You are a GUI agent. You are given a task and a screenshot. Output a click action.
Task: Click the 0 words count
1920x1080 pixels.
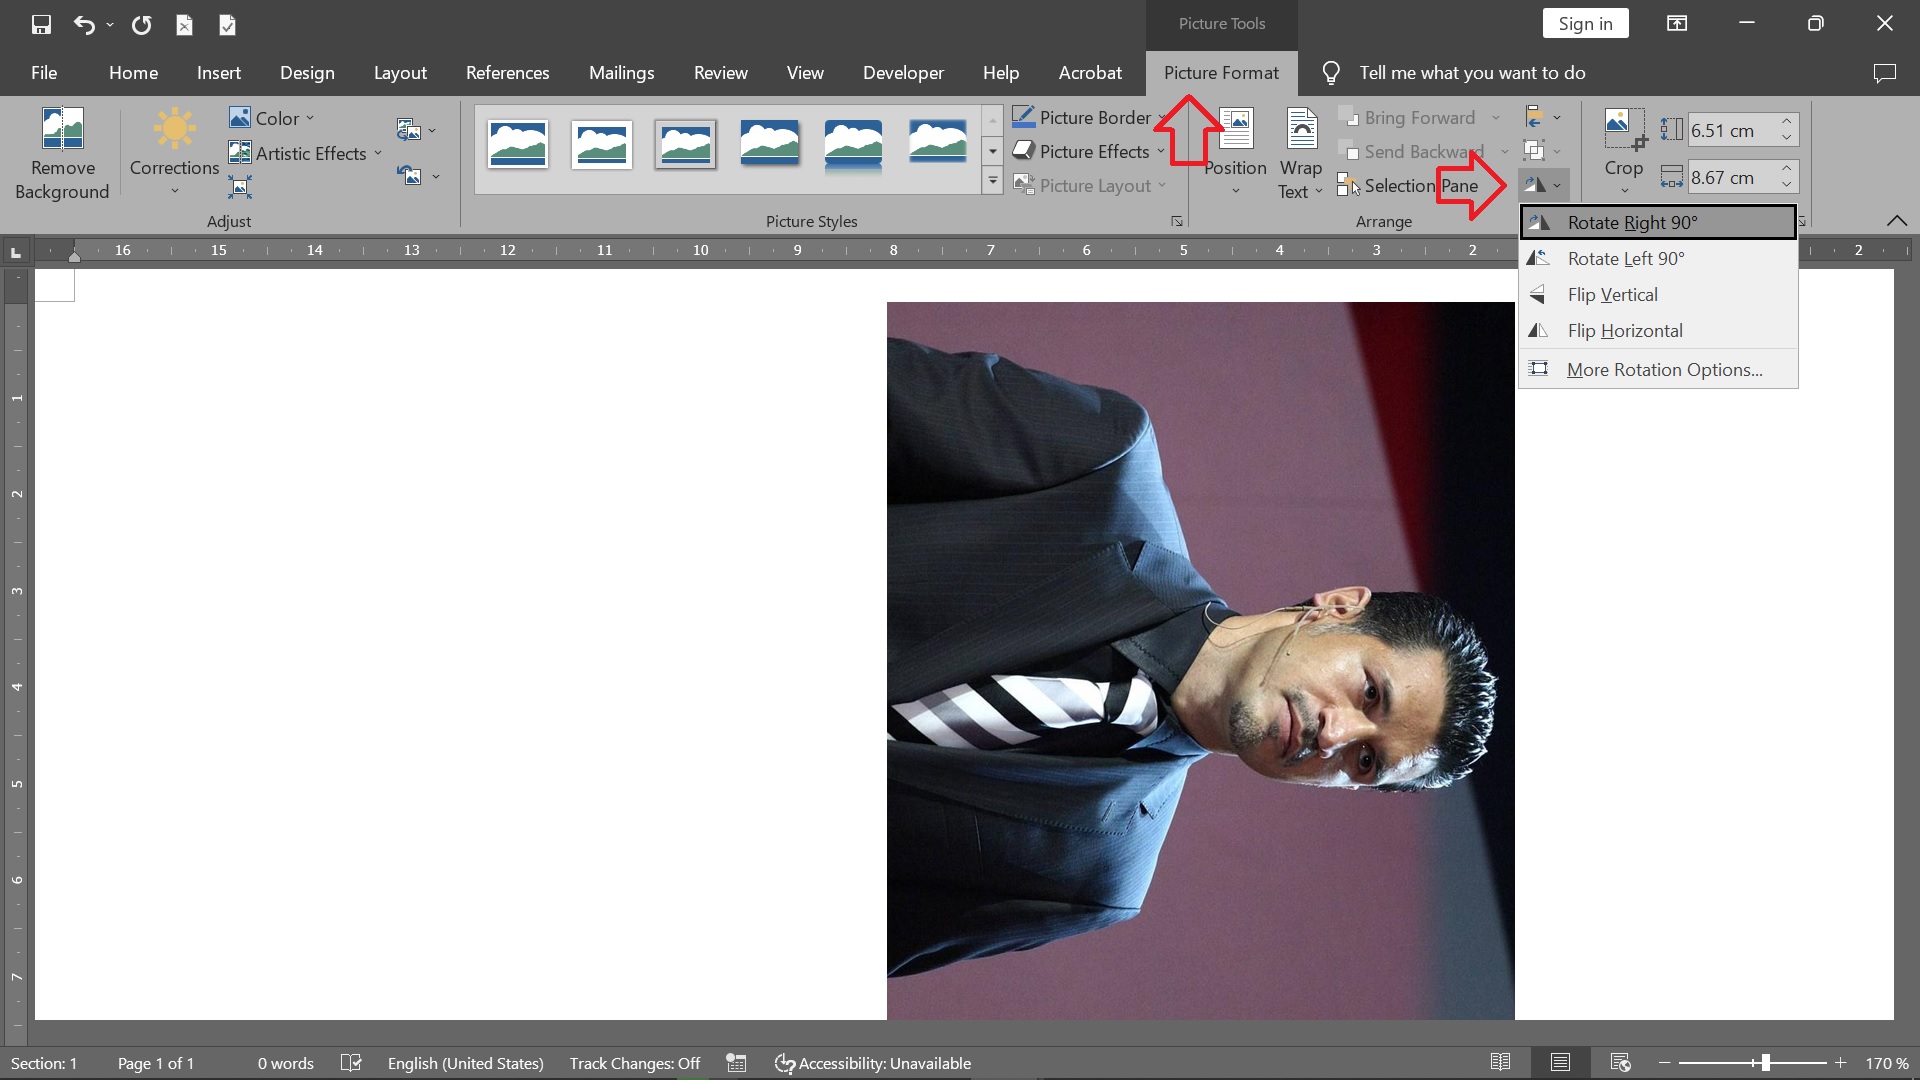click(286, 1063)
